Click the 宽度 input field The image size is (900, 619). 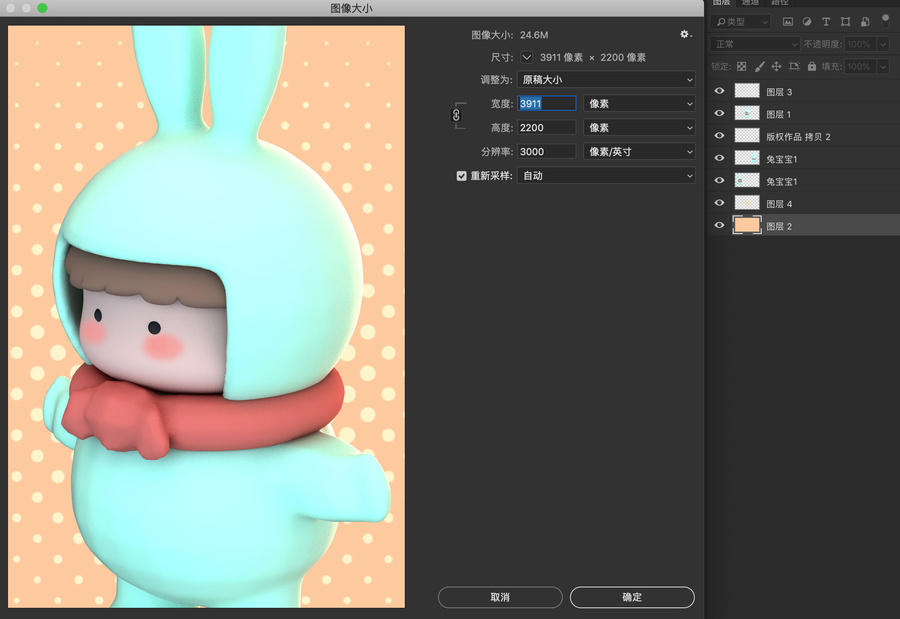[x=546, y=104]
